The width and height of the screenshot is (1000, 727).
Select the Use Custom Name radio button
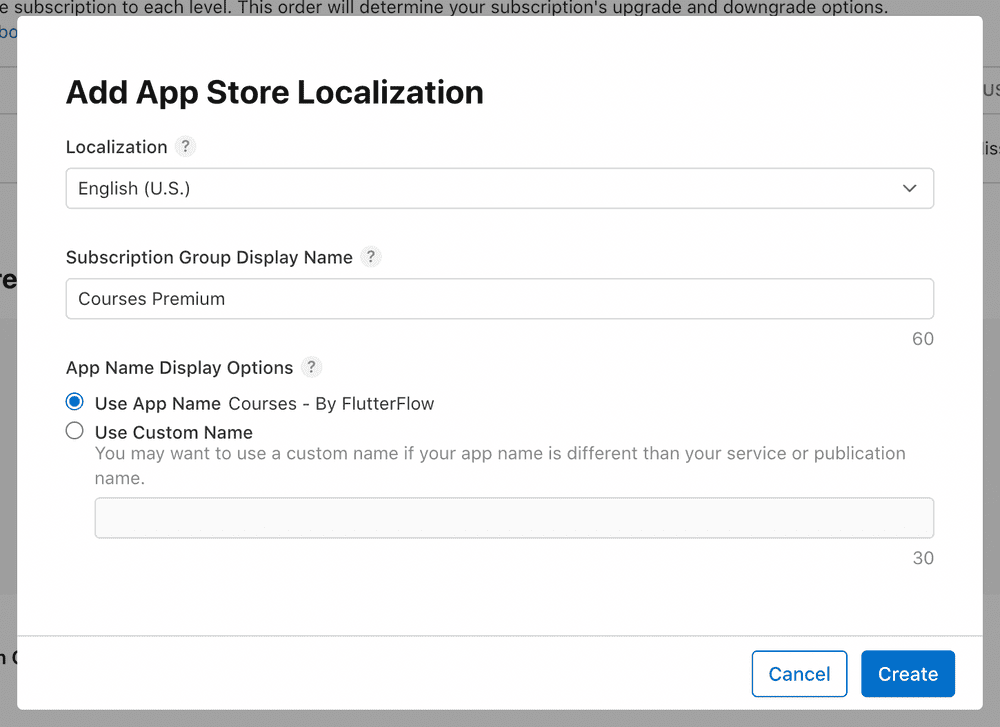click(74, 432)
